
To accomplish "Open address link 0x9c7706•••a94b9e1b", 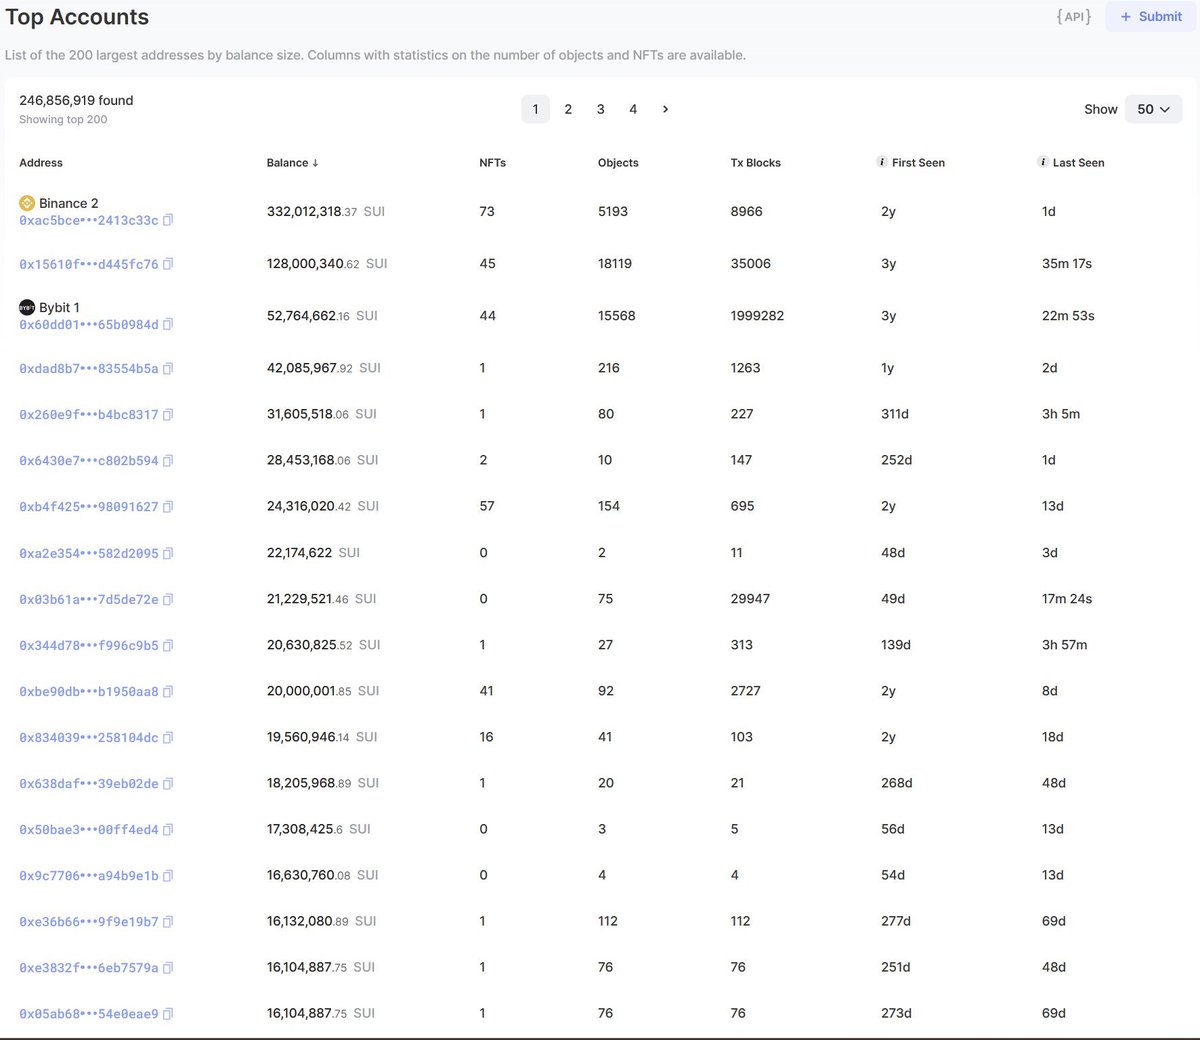I will click(x=88, y=875).
